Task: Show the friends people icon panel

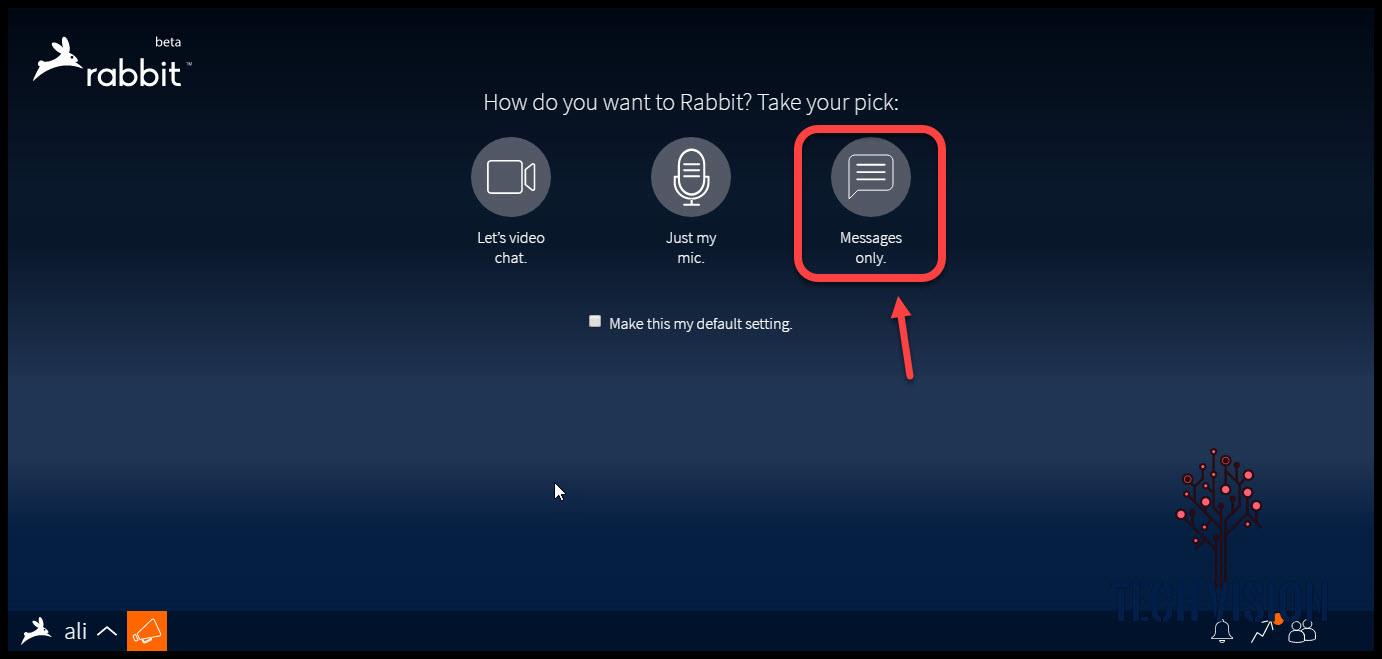Action: coord(1302,631)
